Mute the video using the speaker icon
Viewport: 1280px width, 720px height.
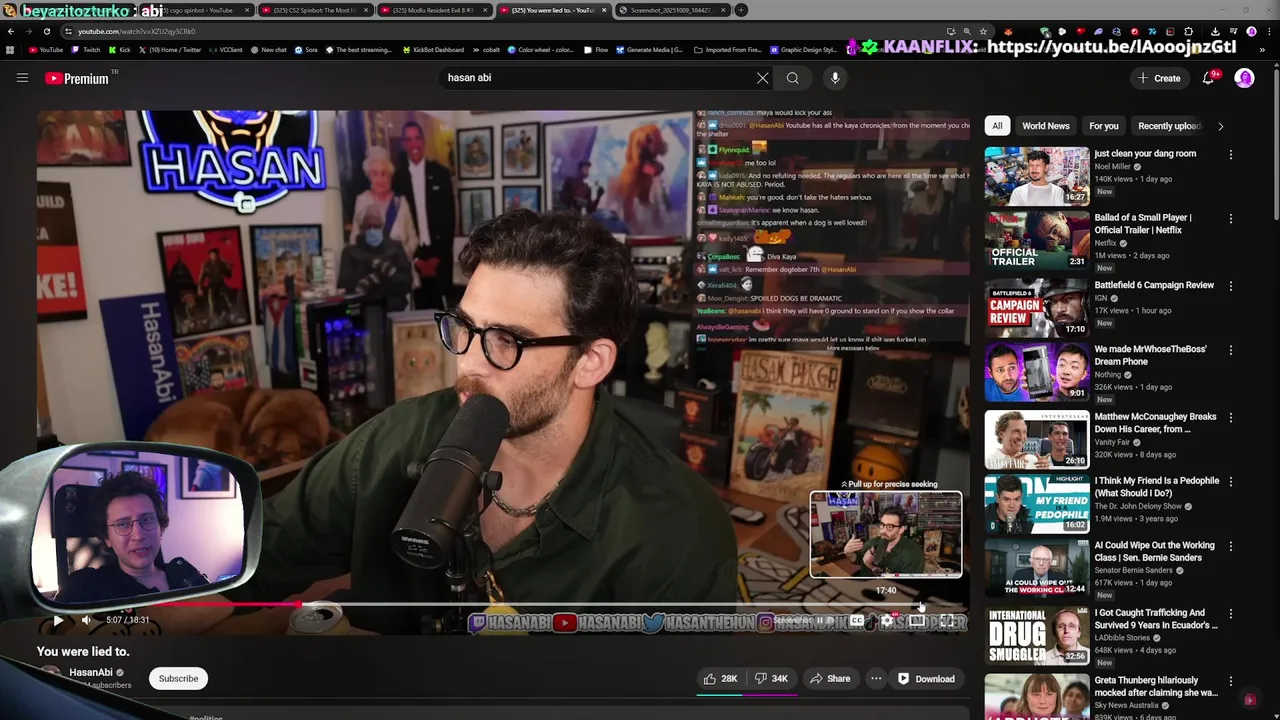[86, 620]
